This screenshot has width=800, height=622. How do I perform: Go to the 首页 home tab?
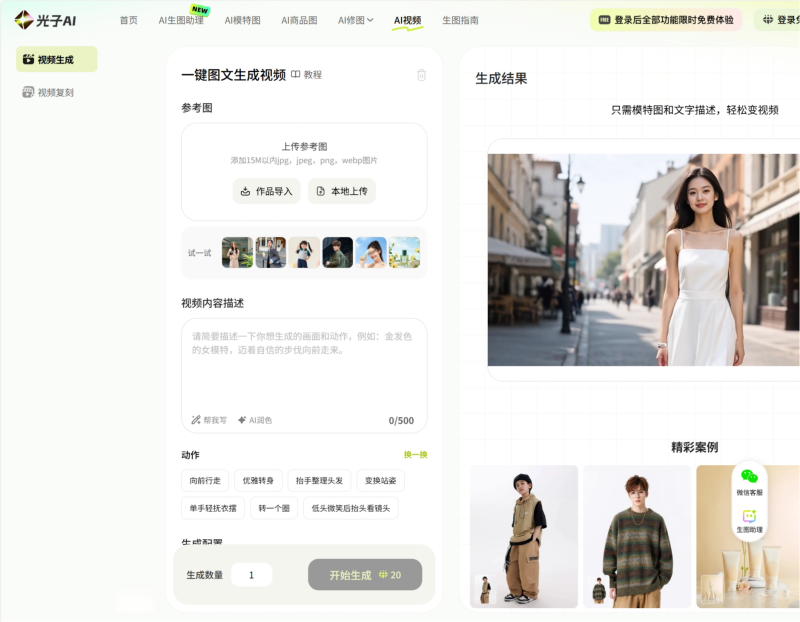[x=129, y=20]
